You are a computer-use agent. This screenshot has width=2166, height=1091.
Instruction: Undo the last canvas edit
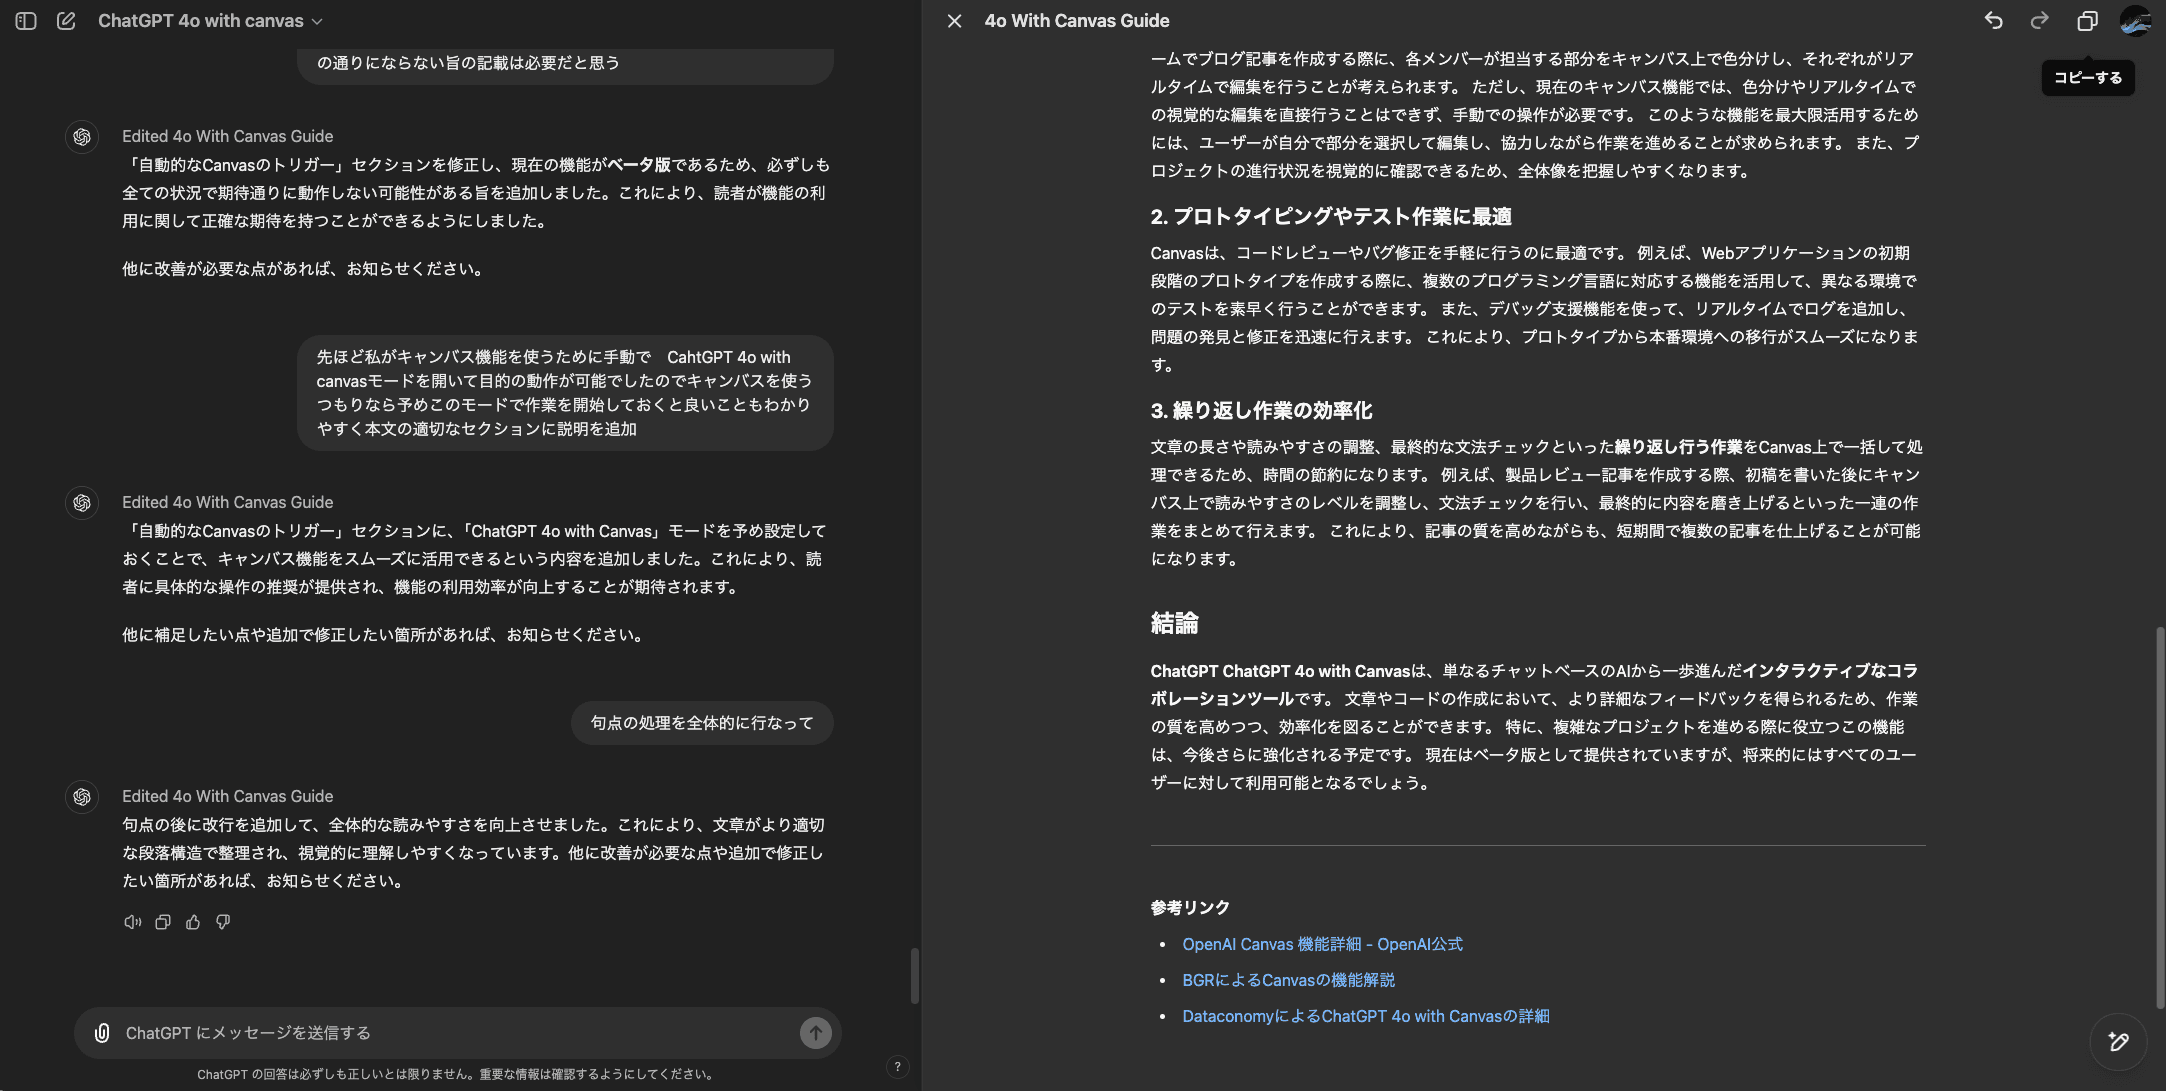[x=1994, y=21]
